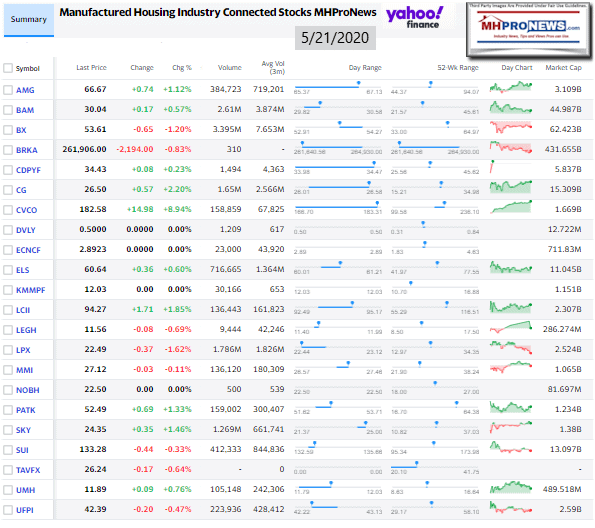
Task: Open the NOBH ticker link
Action: point(28,390)
